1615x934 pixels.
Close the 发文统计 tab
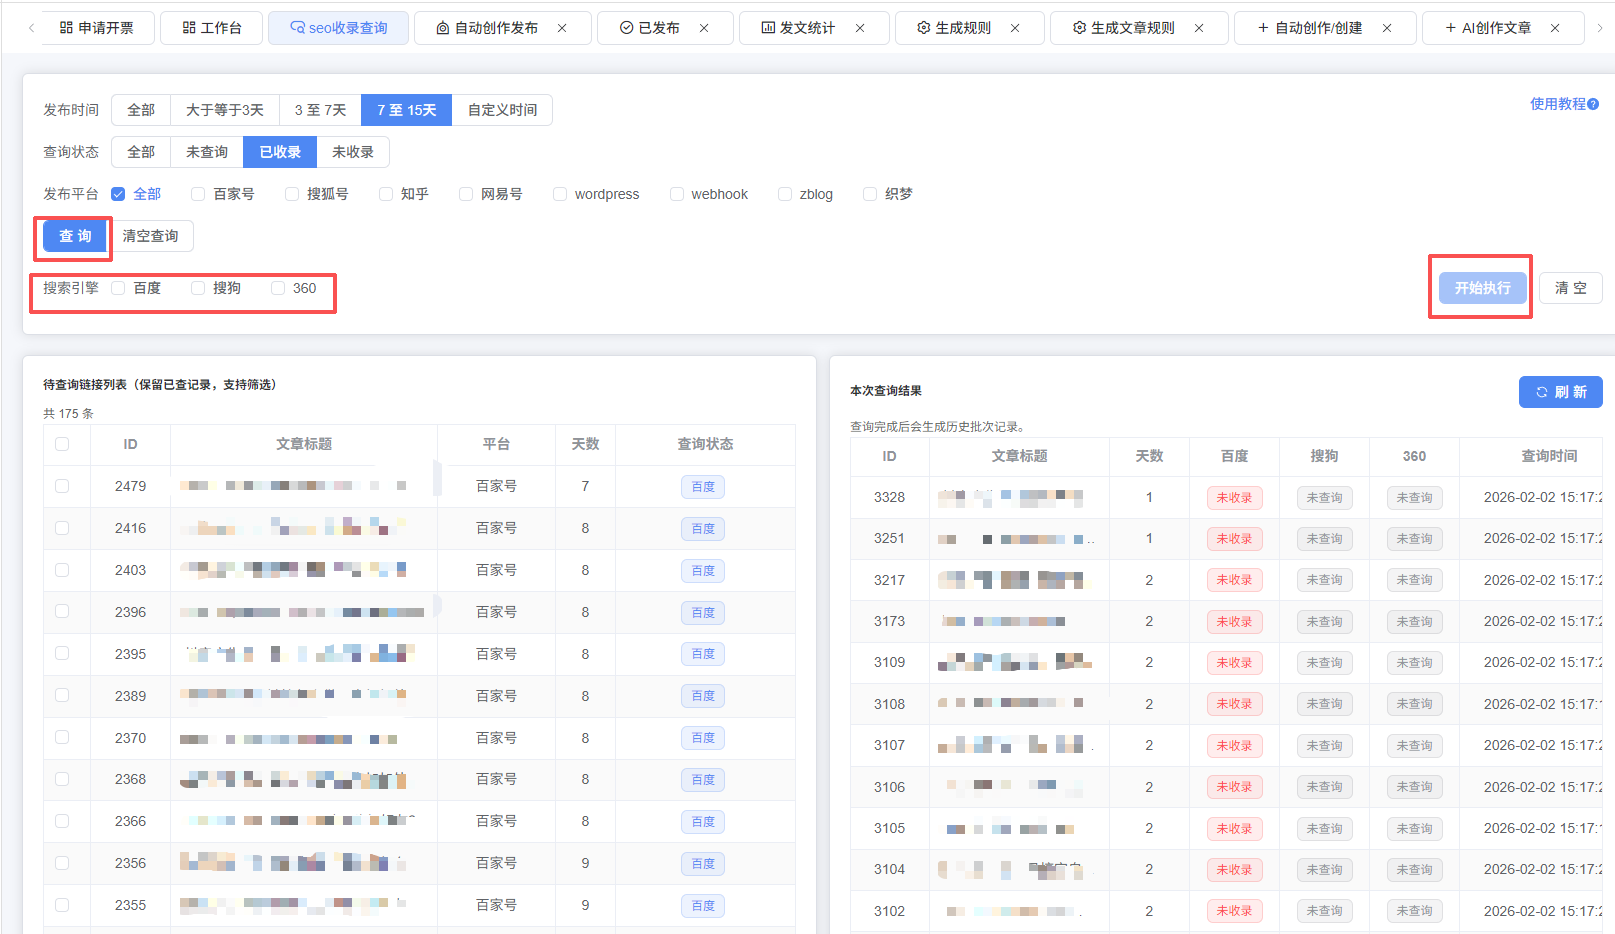pos(860,28)
